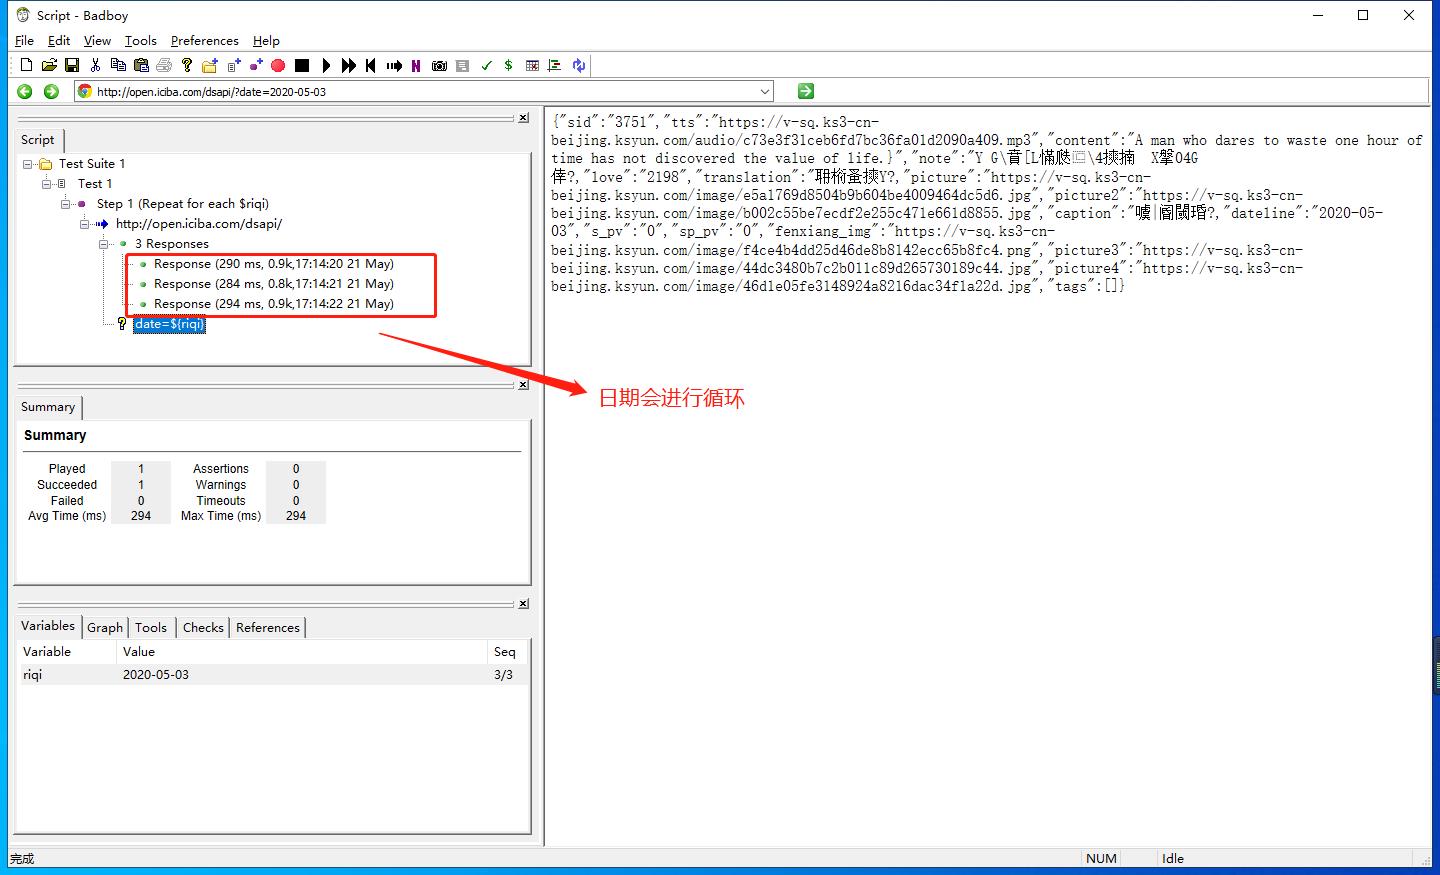Open Help via yellow question mark icon
1440x875 pixels.
coord(187,65)
